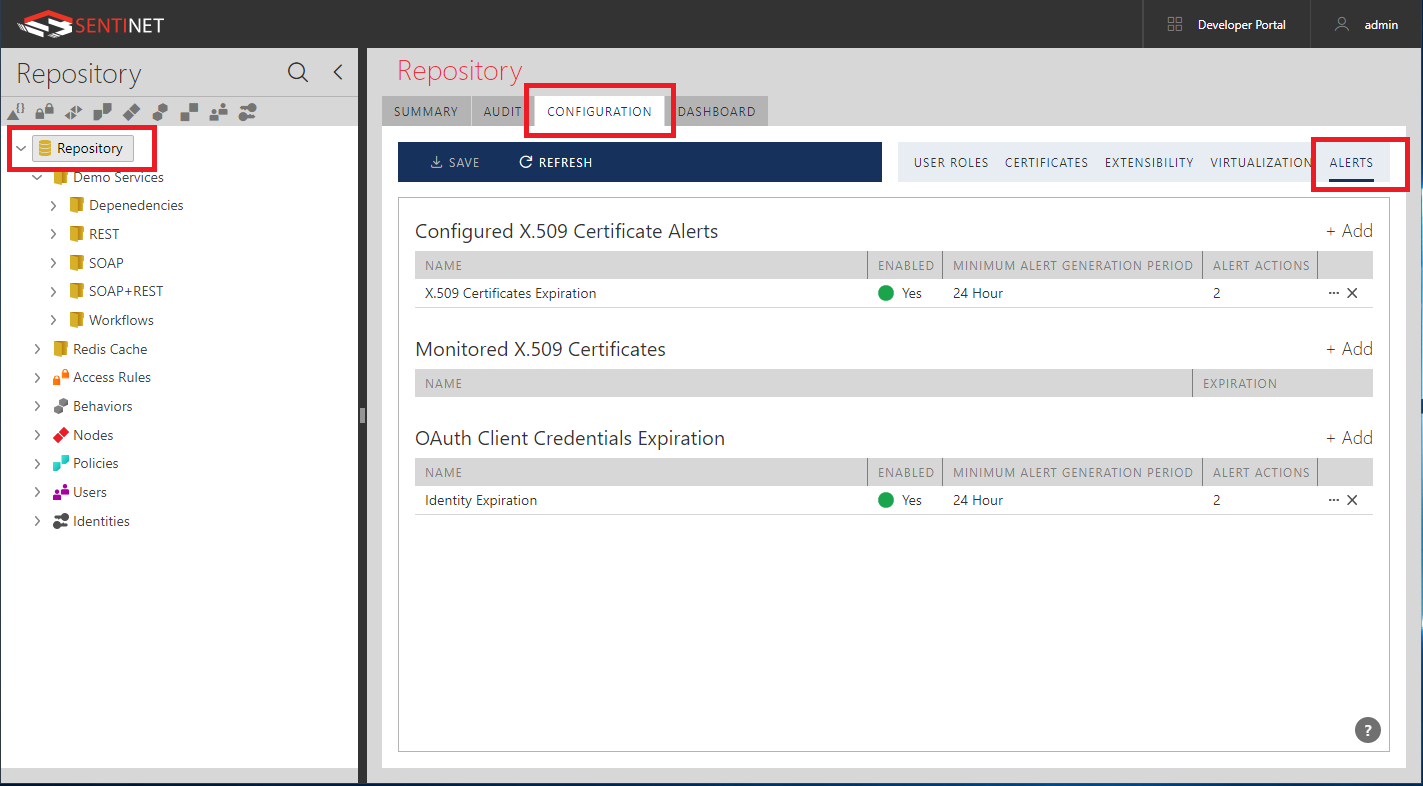Viewport: 1423px width, 786px height.
Task: Expand the SOAP folder chevron
Action: (53, 263)
